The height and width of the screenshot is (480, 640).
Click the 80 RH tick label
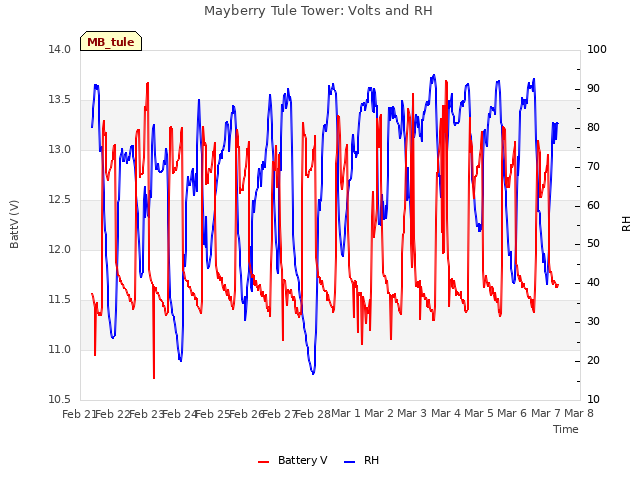coord(593,127)
